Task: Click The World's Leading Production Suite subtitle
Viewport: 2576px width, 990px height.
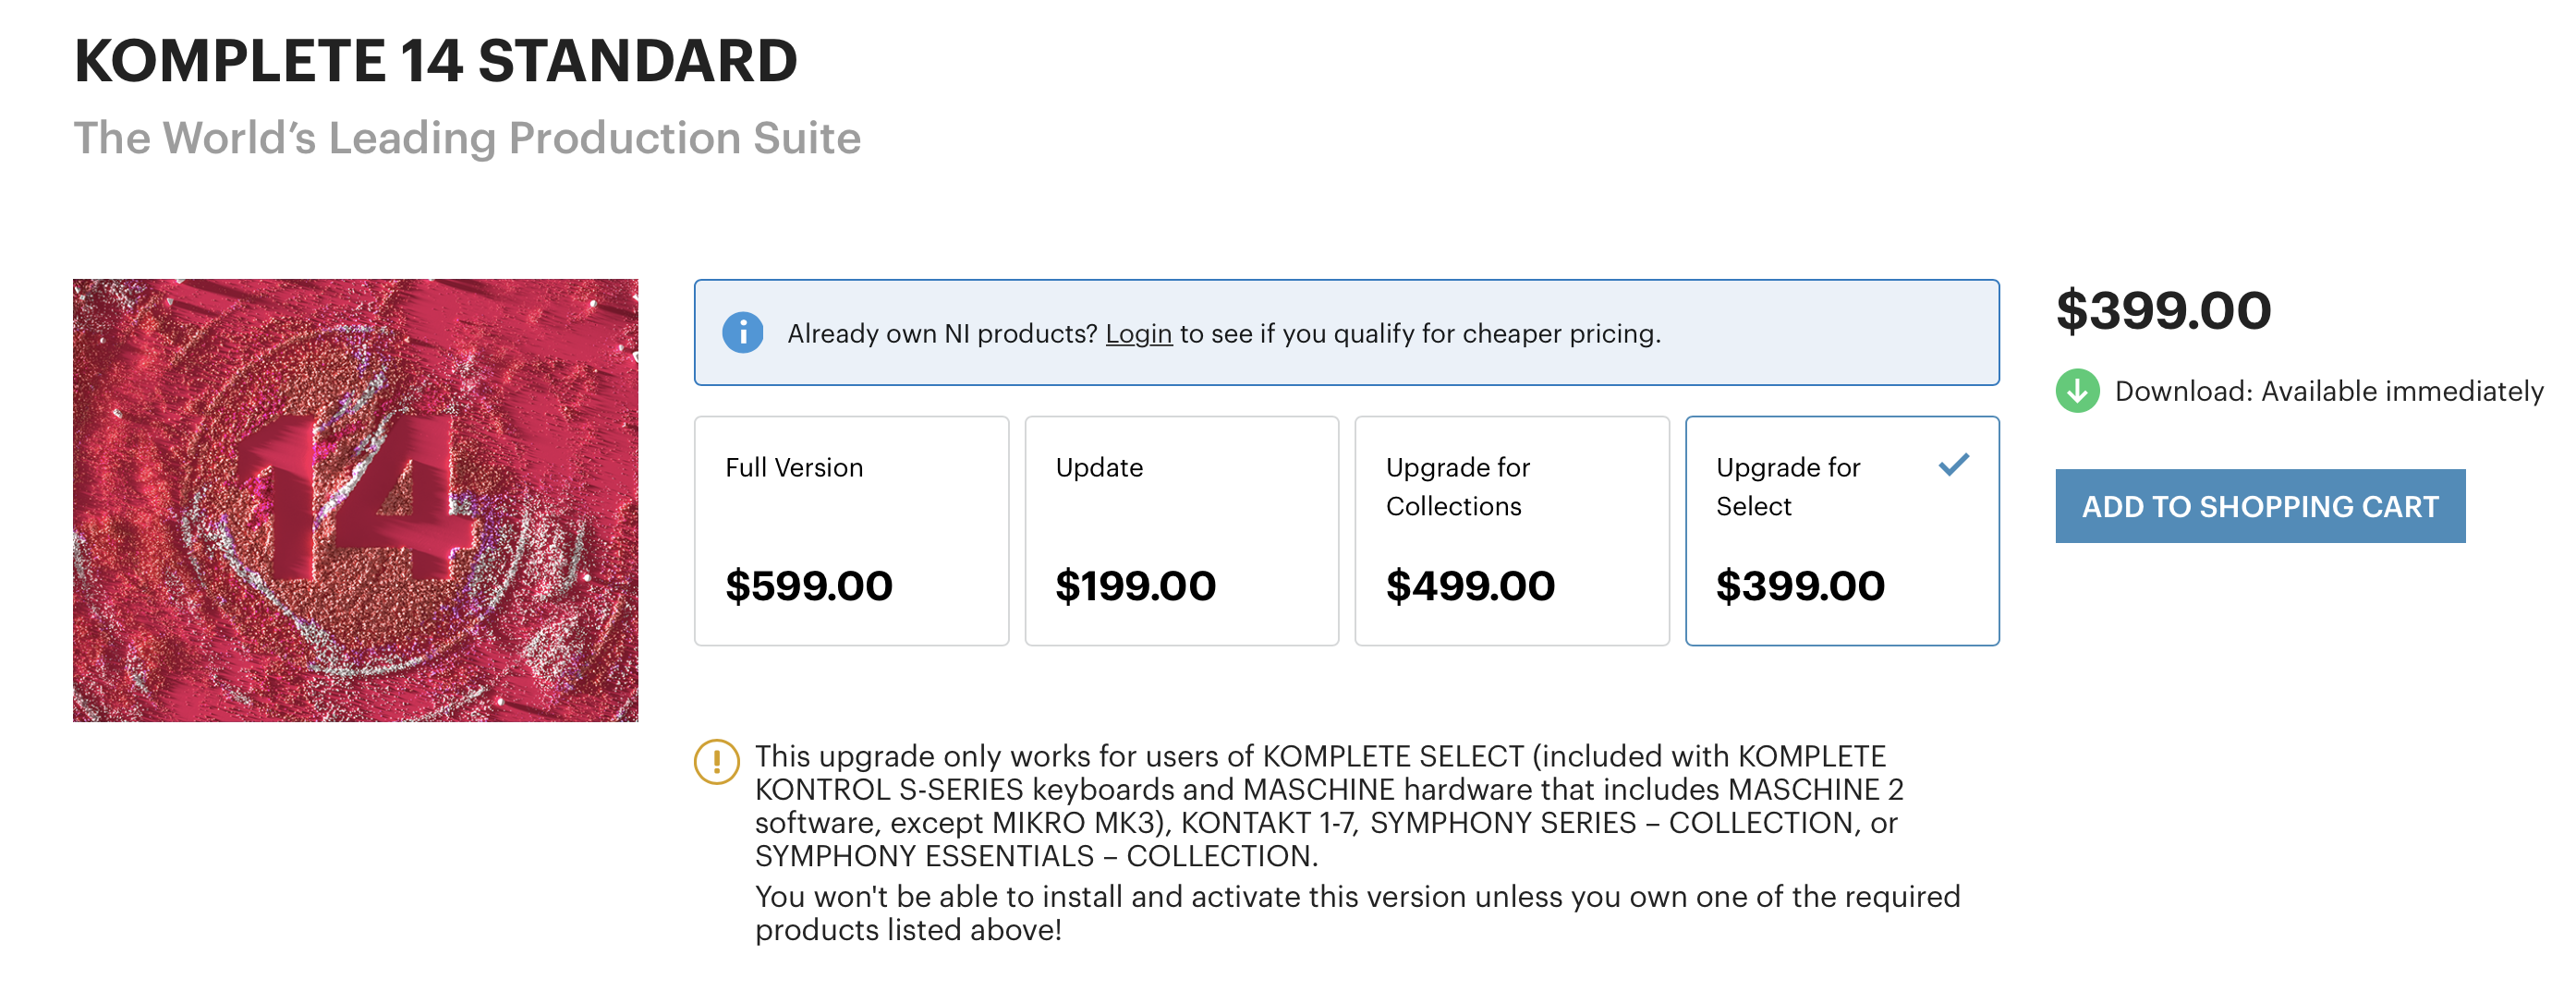Action: click(467, 138)
